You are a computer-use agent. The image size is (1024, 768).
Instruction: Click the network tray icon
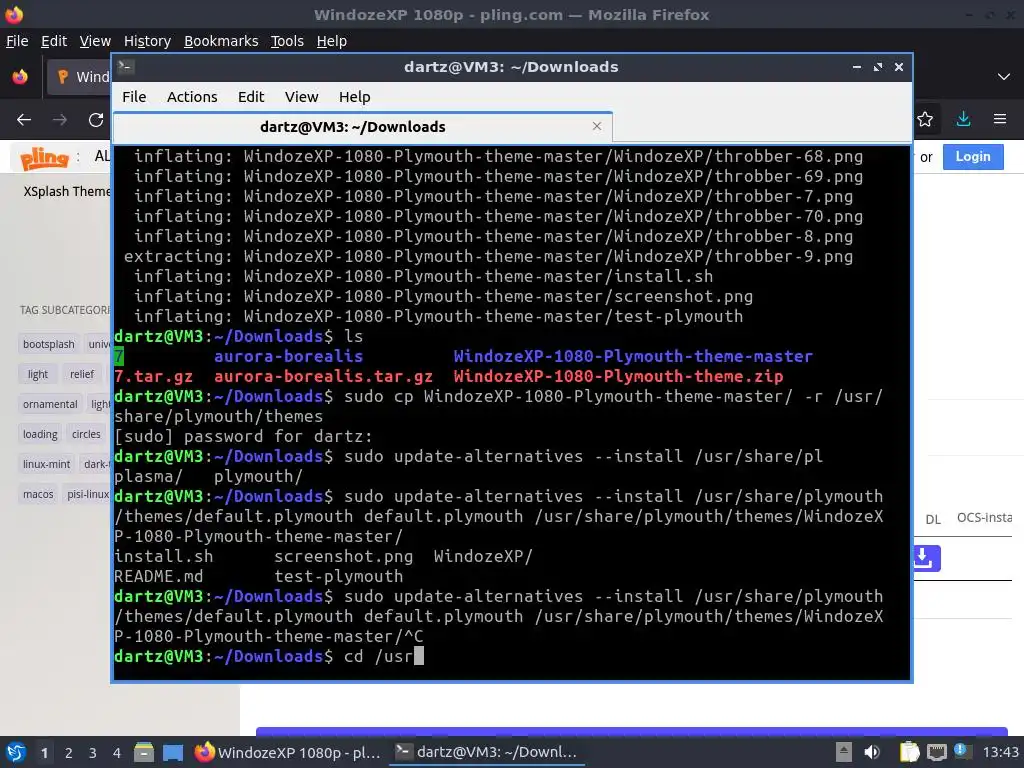[x=936, y=752]
